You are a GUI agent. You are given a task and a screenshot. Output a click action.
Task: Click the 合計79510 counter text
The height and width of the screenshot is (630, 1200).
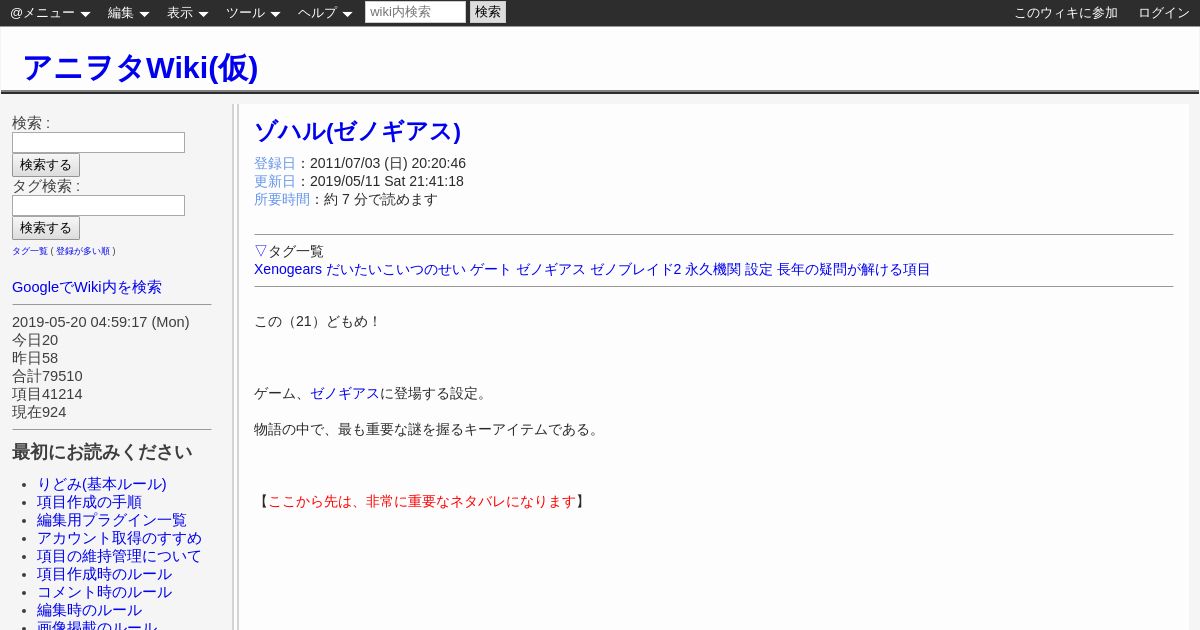point(47,376)
